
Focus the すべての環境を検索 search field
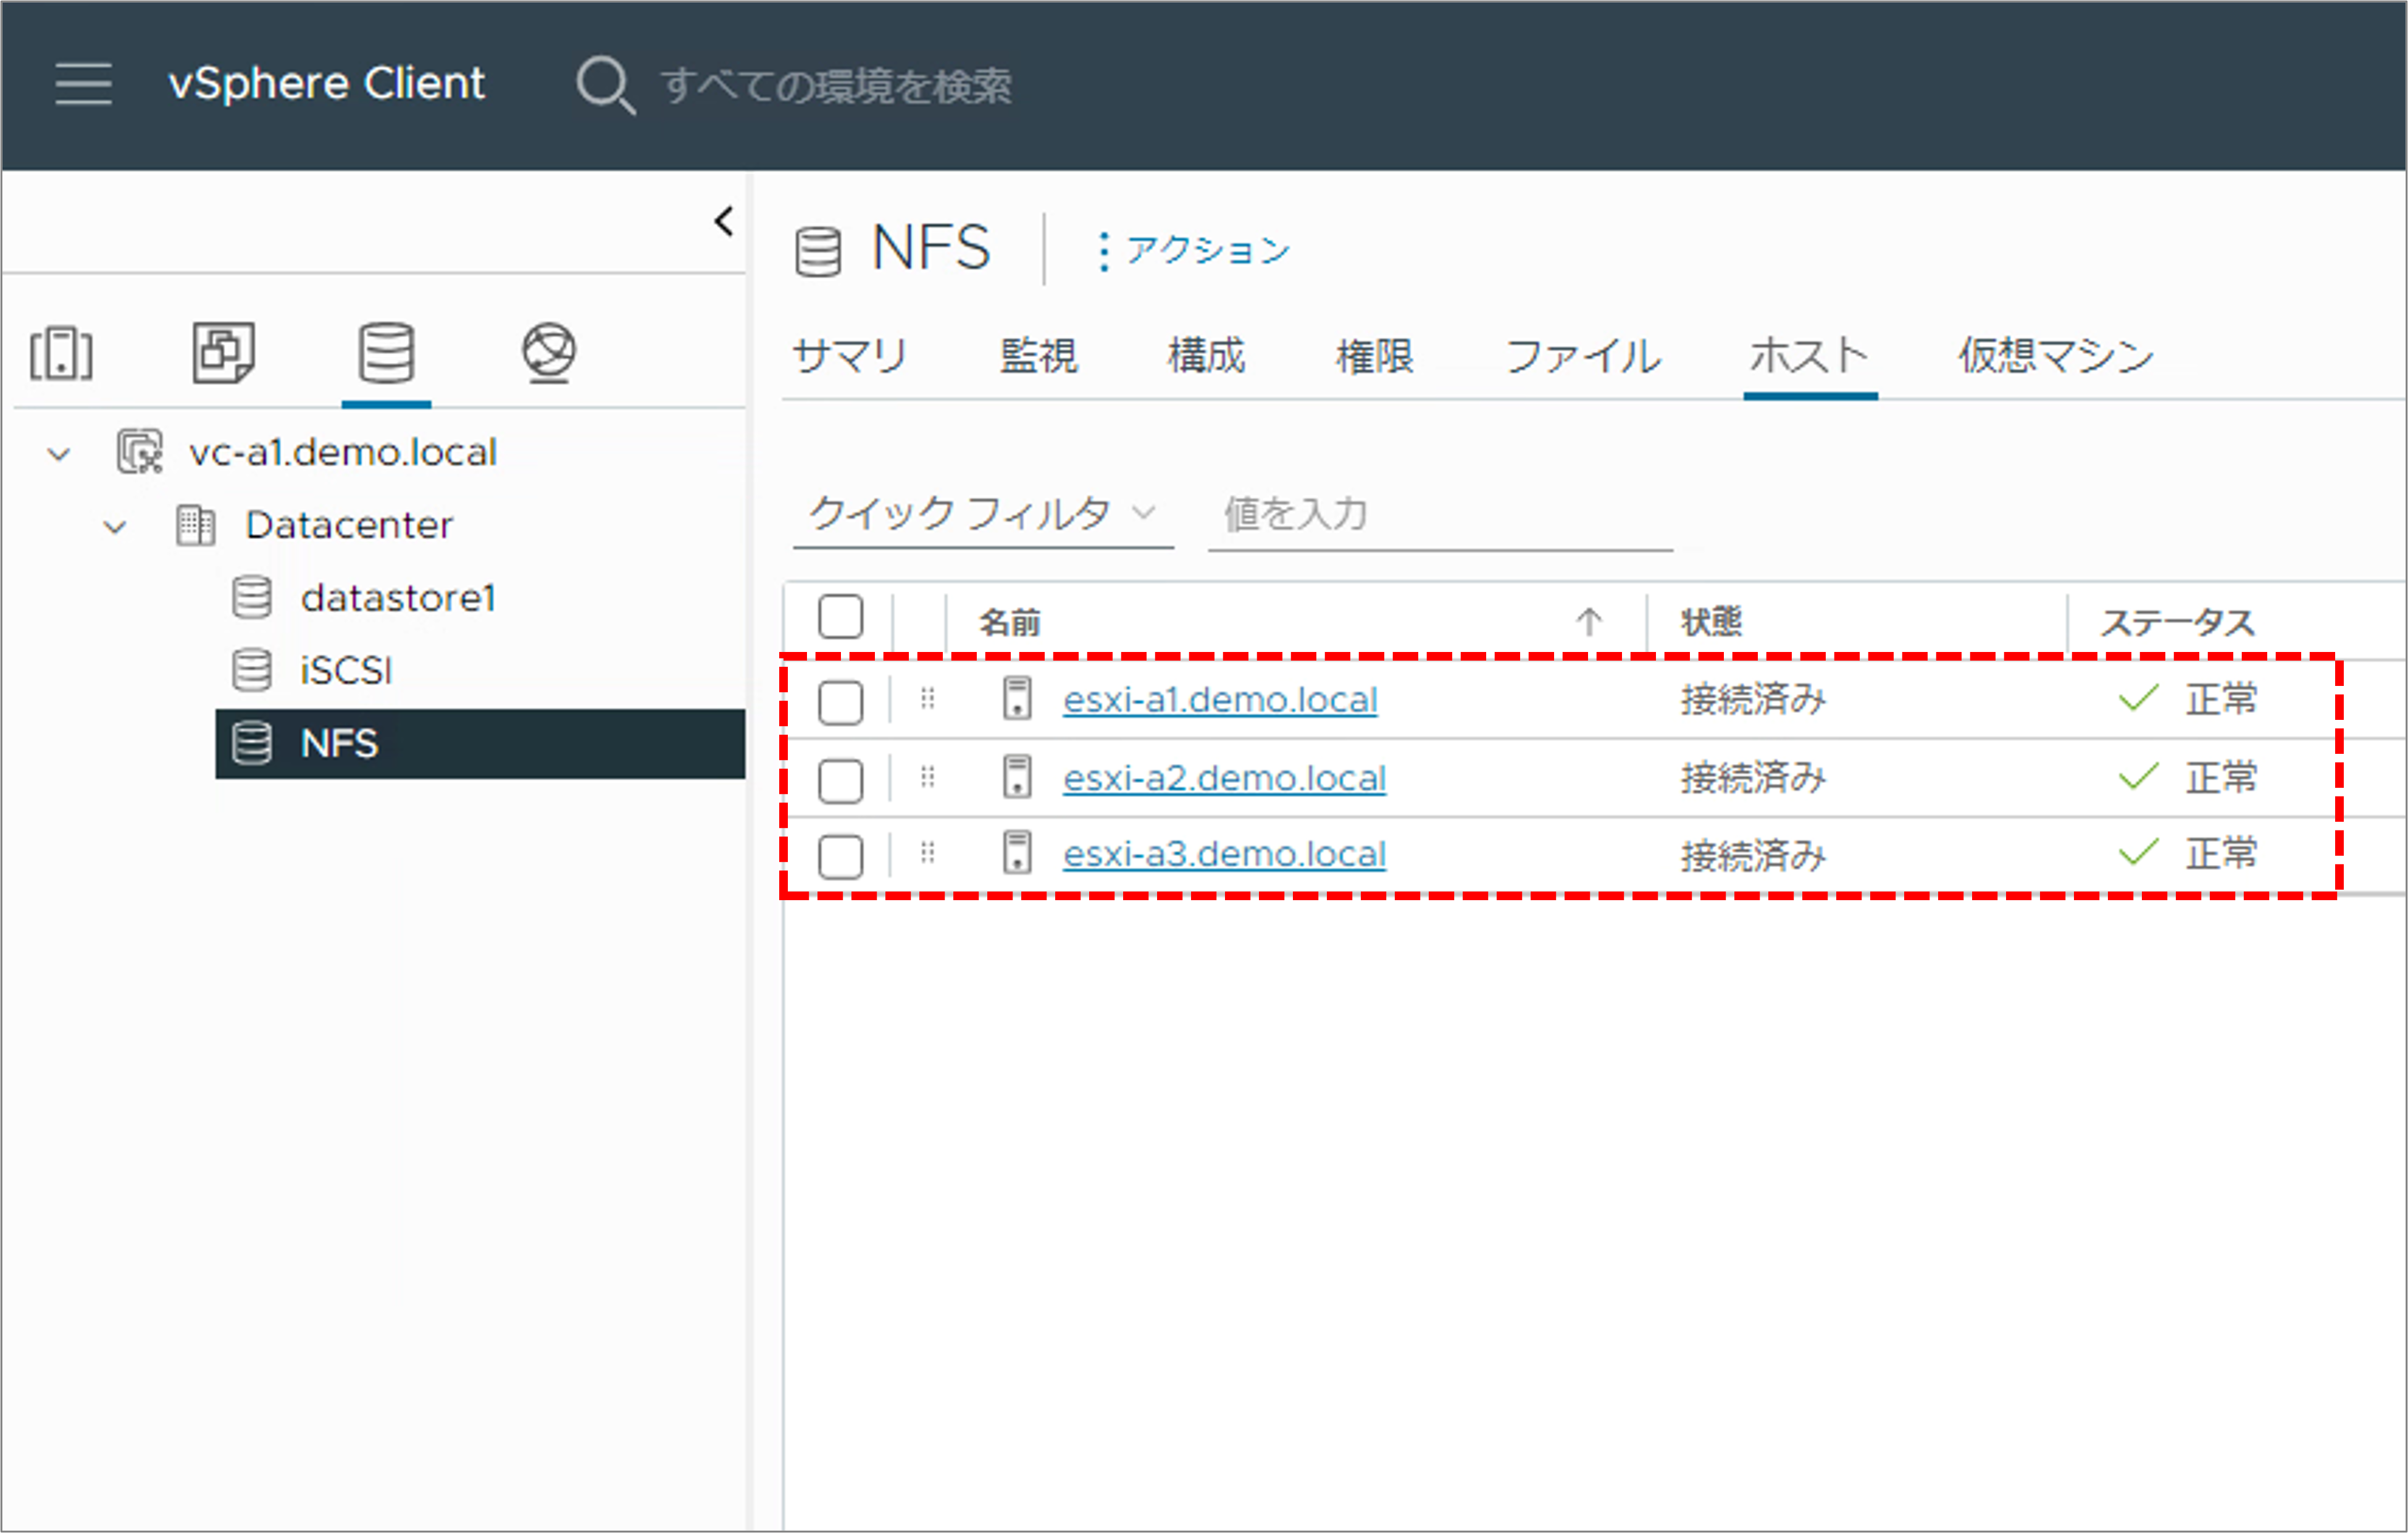pyautogui.click(x=836, y=86)
